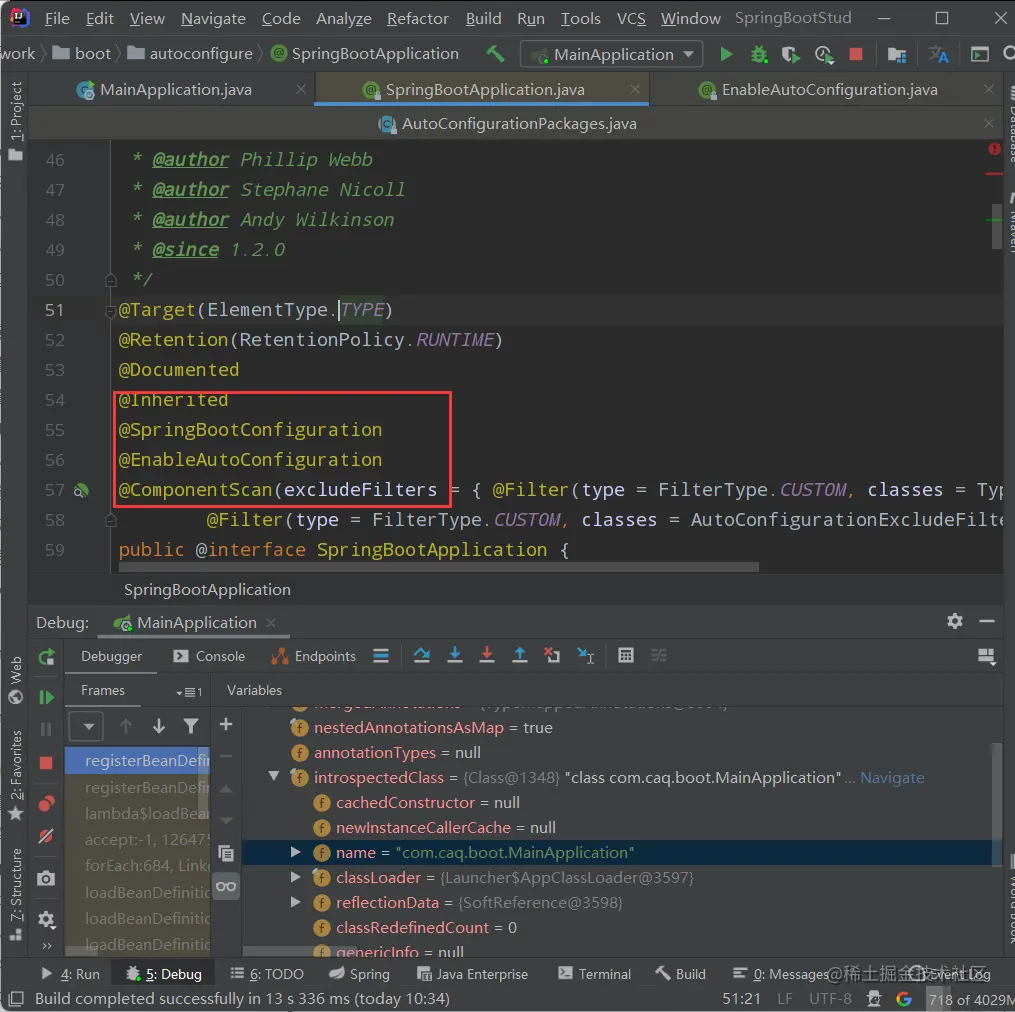Open Evaluate Expression calculator icon
This screenshot has width=1015, height=1012.
point(625,655)
